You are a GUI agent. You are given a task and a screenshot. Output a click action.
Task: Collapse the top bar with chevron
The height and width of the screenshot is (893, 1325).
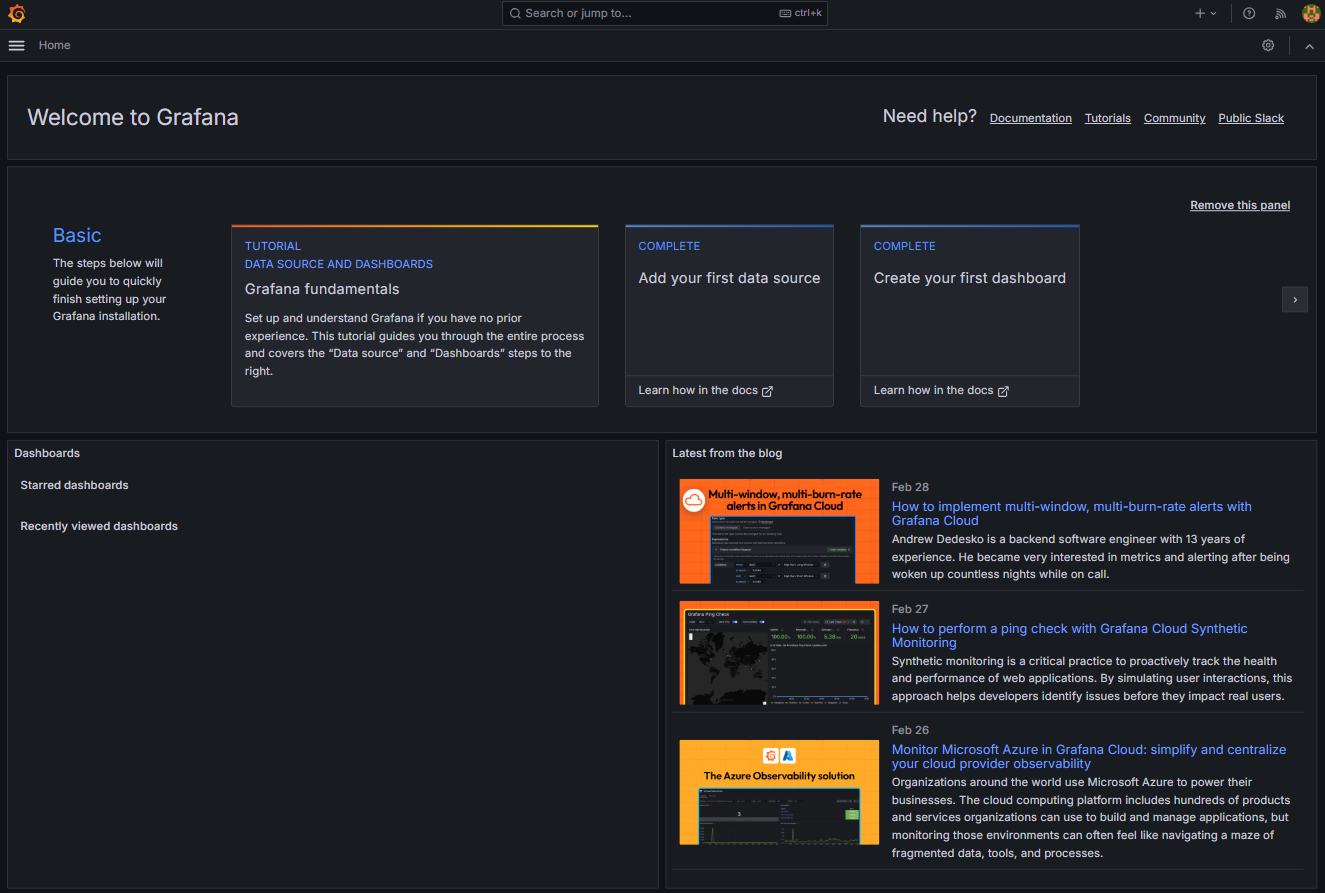point(1309,46)
